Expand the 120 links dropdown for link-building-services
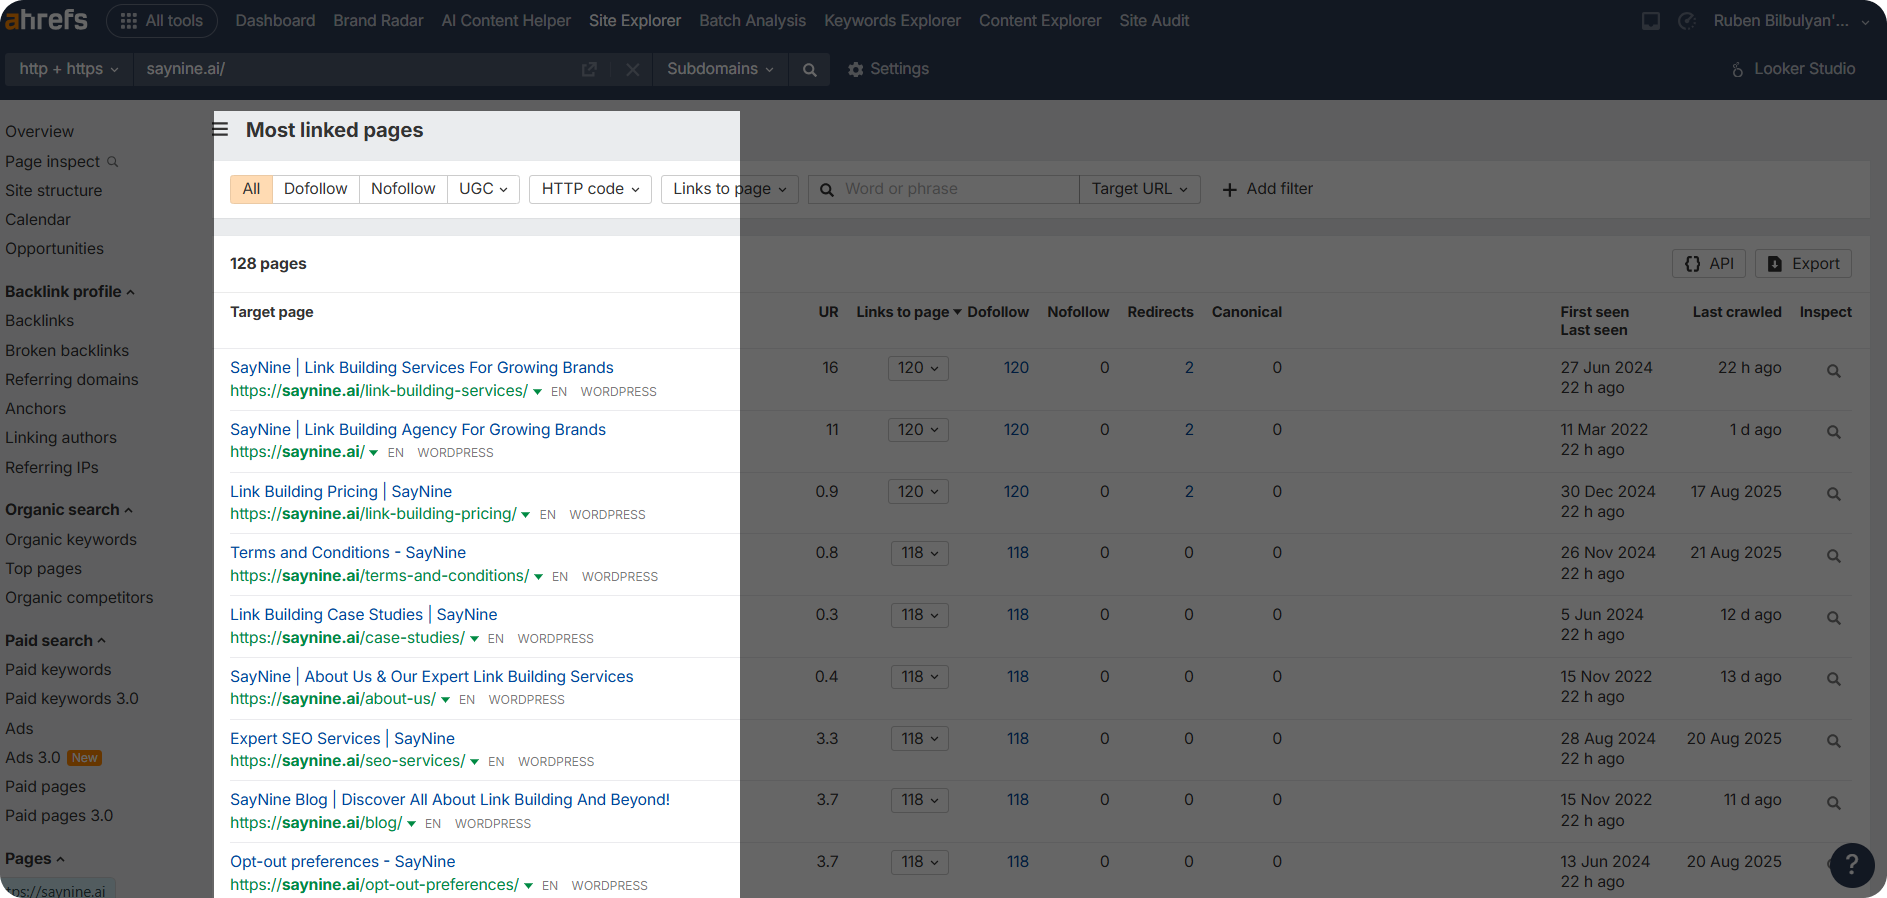Screen dimensions: 1887x898 [918, 368]
